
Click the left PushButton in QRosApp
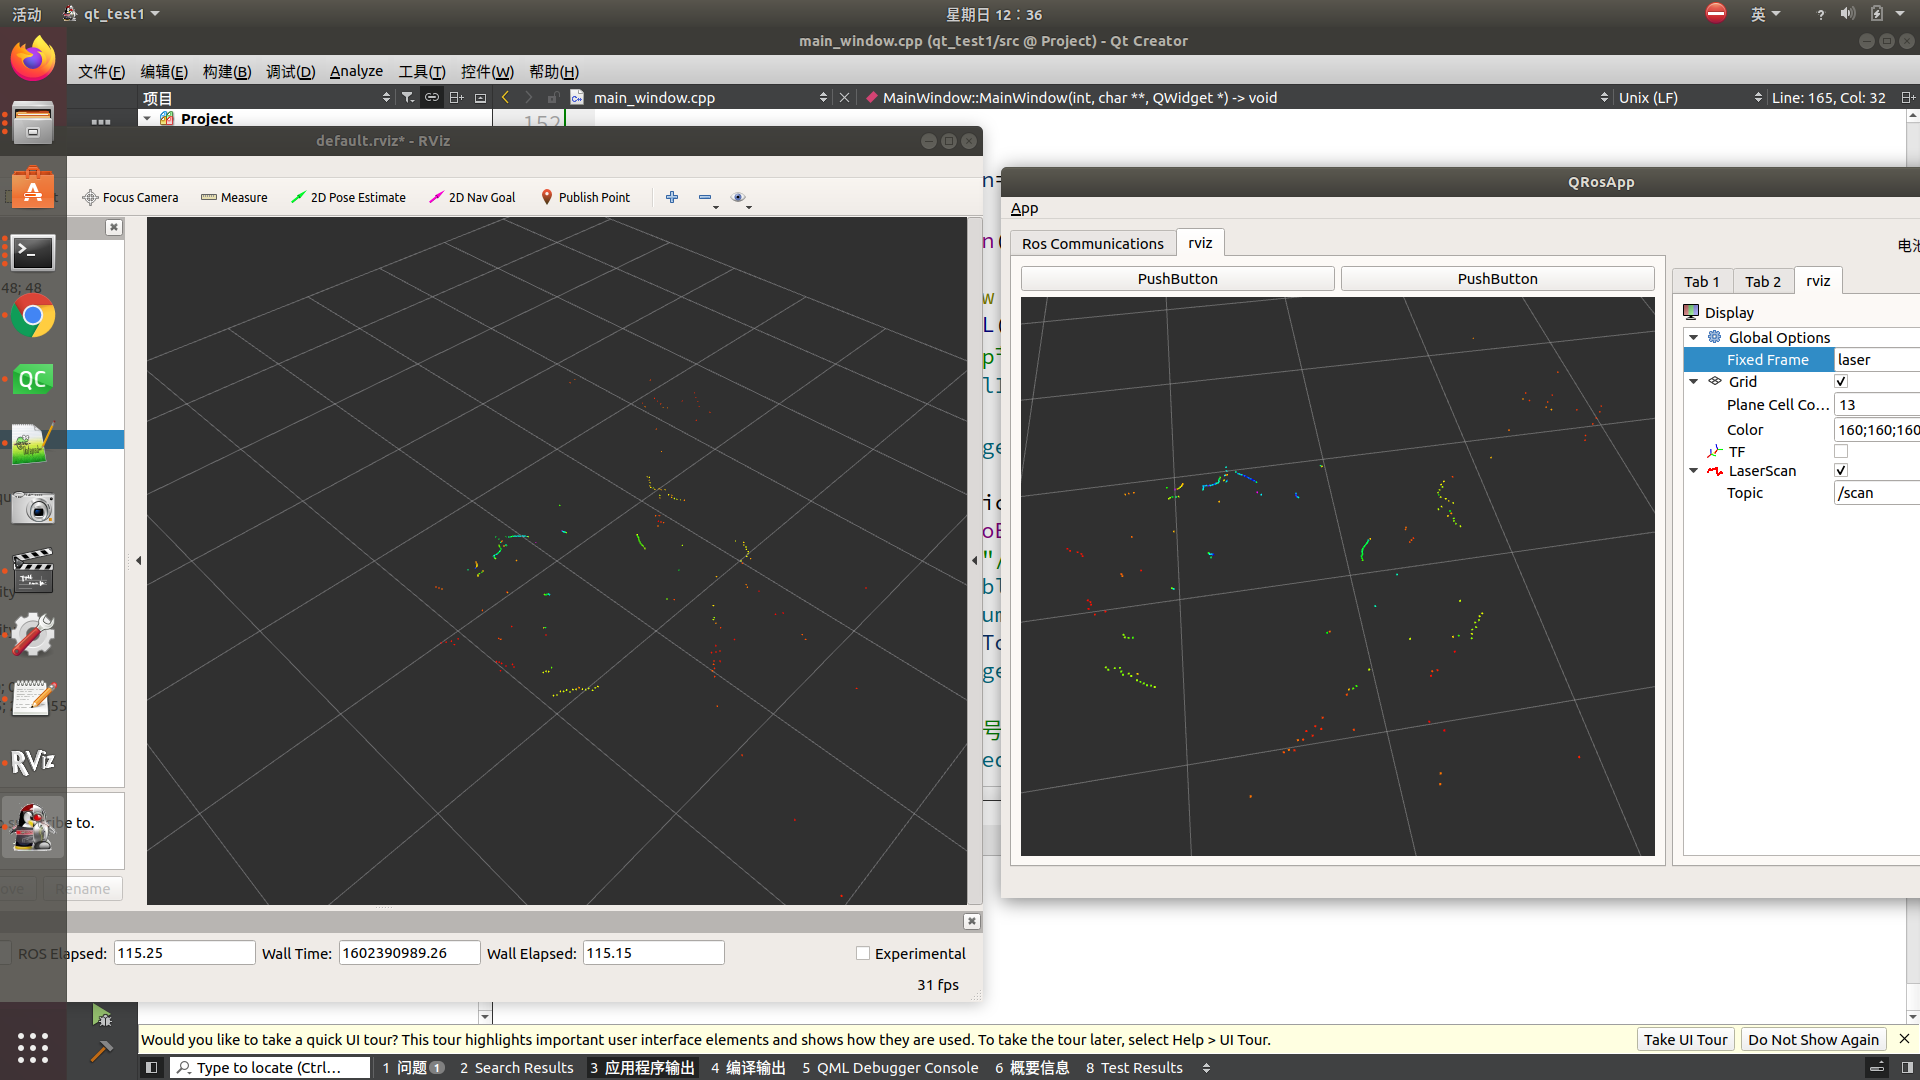point(1177,279)
